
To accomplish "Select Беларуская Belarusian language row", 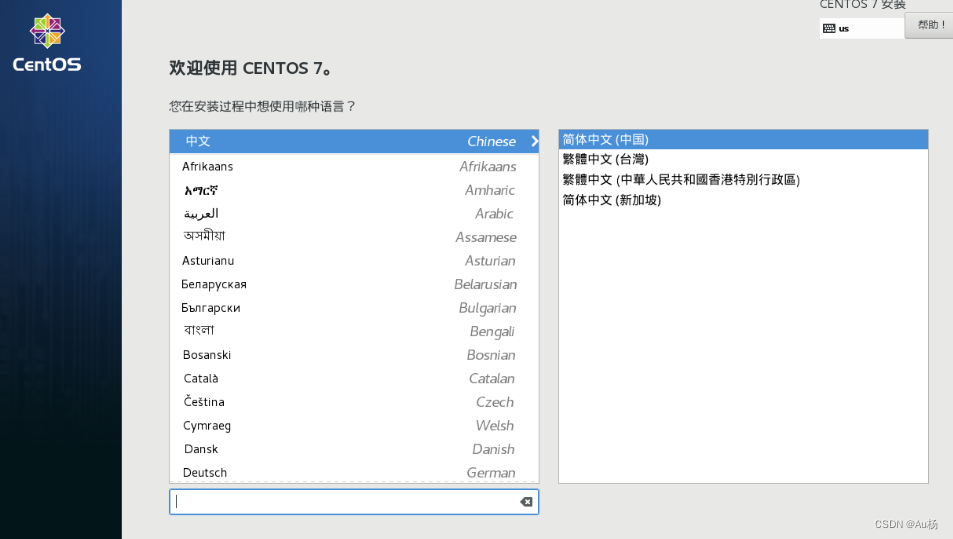I will click(354, 284).
